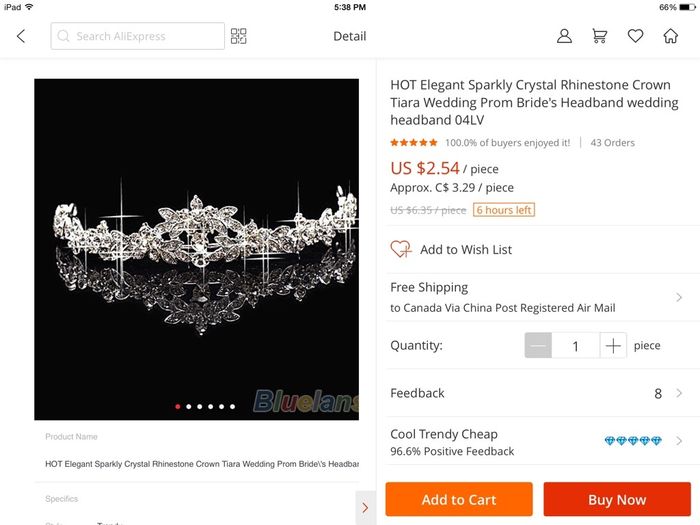Click the Add to Cart button
The height and width of the screenshot is (525, 700).
(x=459, y=499)
